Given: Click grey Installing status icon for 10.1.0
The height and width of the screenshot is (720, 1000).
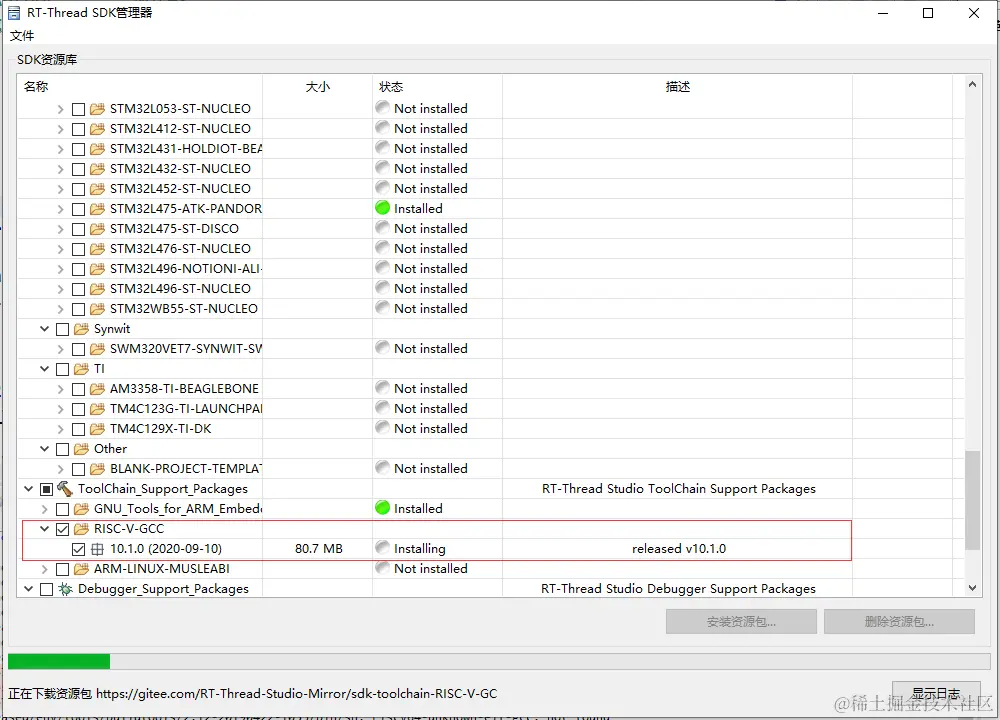Looking at the screenshot, I should click(x=383, y=548).
